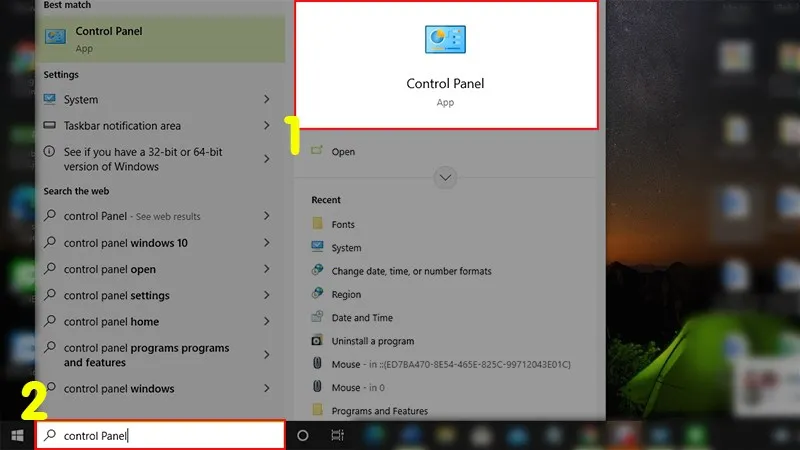Open Programs and Features from Recent
Image resolution: width=800 pixels, height=450 pixels.
pyautogui.click(x=380, y=411)
